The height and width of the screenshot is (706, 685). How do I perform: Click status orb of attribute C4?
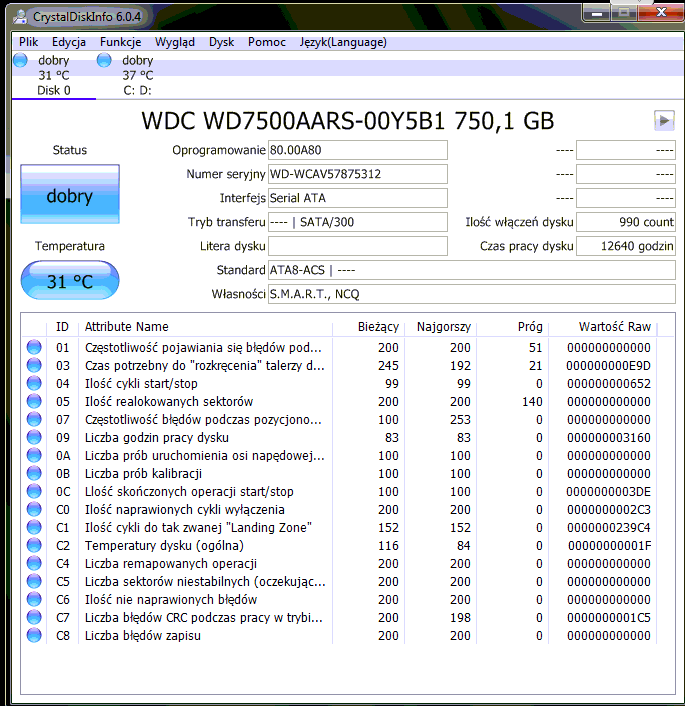[x=34, y=563]
